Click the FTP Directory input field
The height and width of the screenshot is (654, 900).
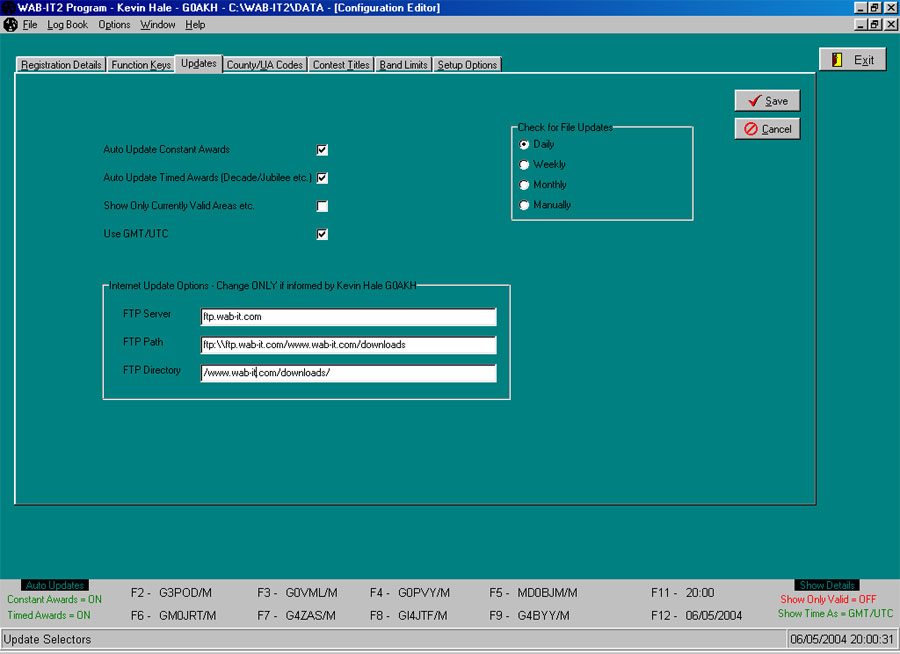coord(348,373)
